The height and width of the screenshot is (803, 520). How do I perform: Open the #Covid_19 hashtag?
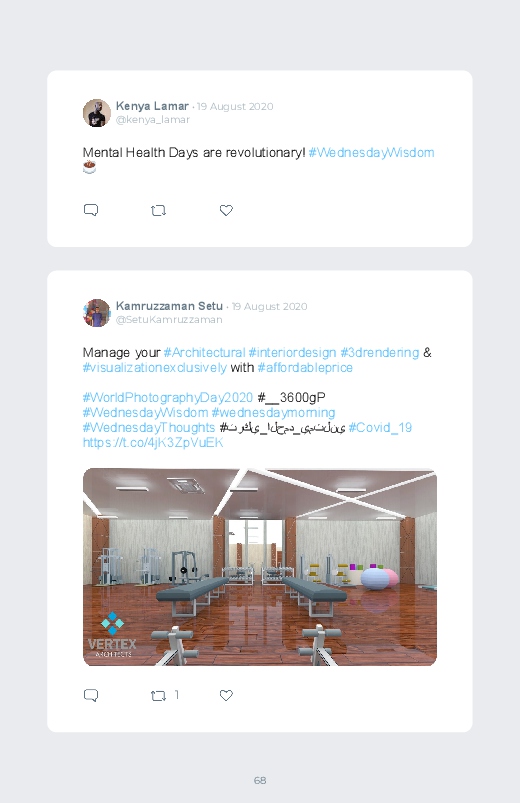pyautogui.click(x=380, y=427)
